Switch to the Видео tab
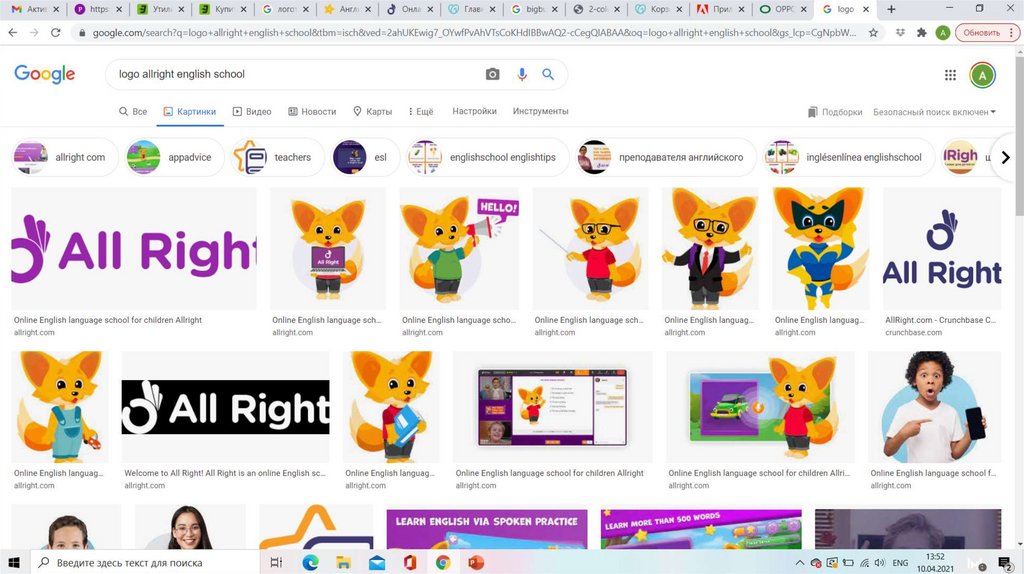The height and width of the screenshot is (574, 1024). pyautogui.click(x=251, y=112)
